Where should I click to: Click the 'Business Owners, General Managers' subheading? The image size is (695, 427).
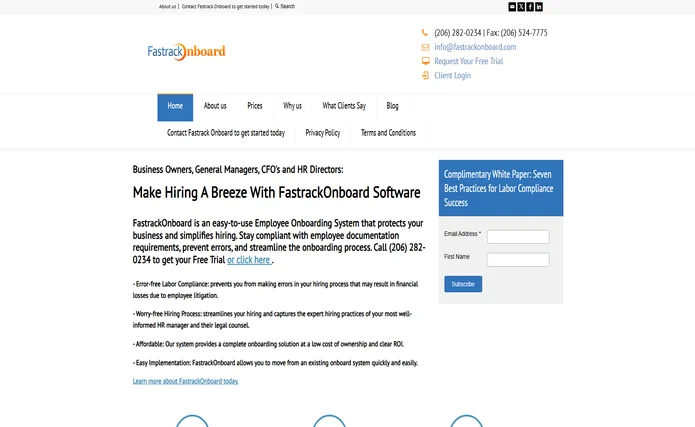(238, 170)
